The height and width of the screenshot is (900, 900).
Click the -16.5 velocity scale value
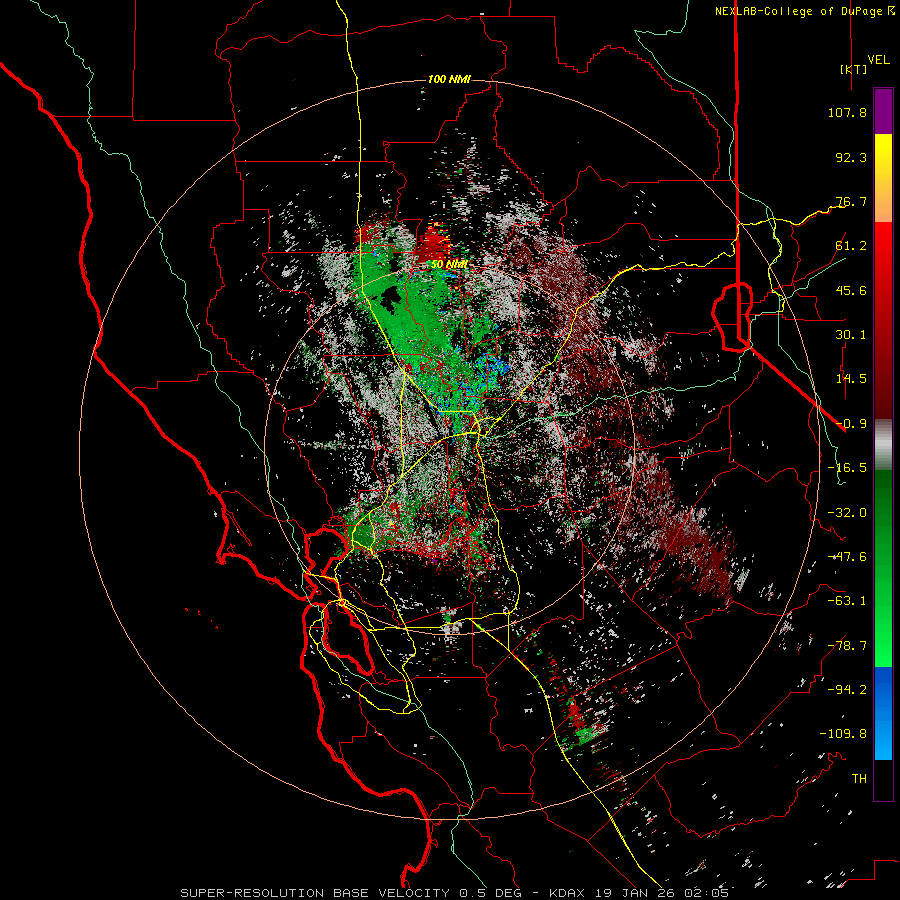click(x=847, y=468)
